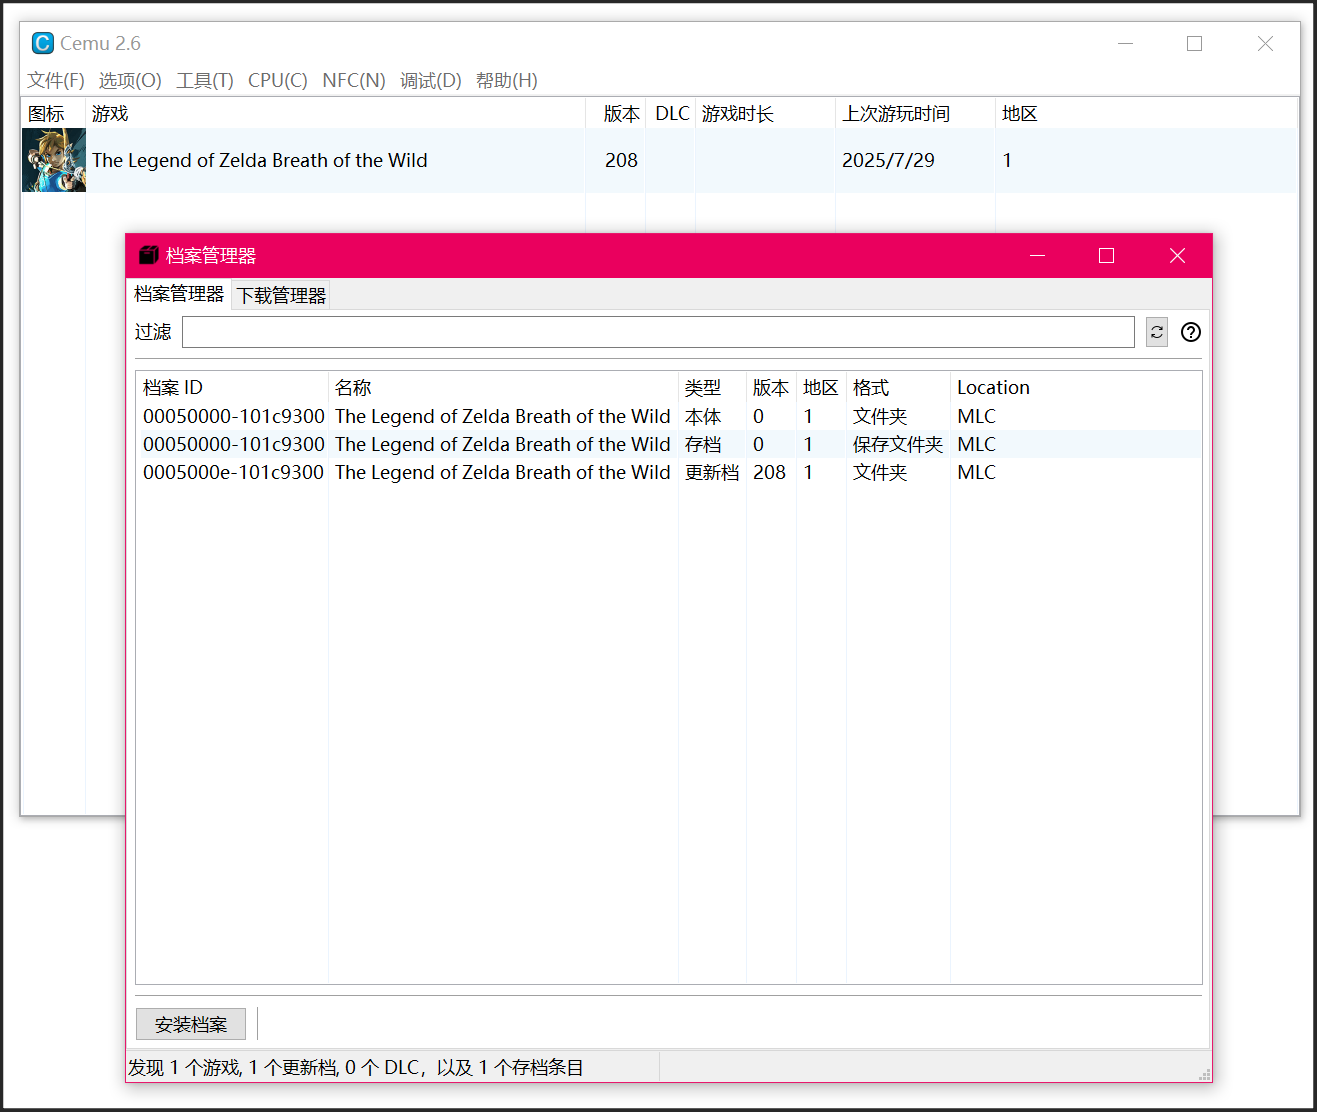Click the help question mark icon
The image size is (1317, 1112).
(1190, 332)
